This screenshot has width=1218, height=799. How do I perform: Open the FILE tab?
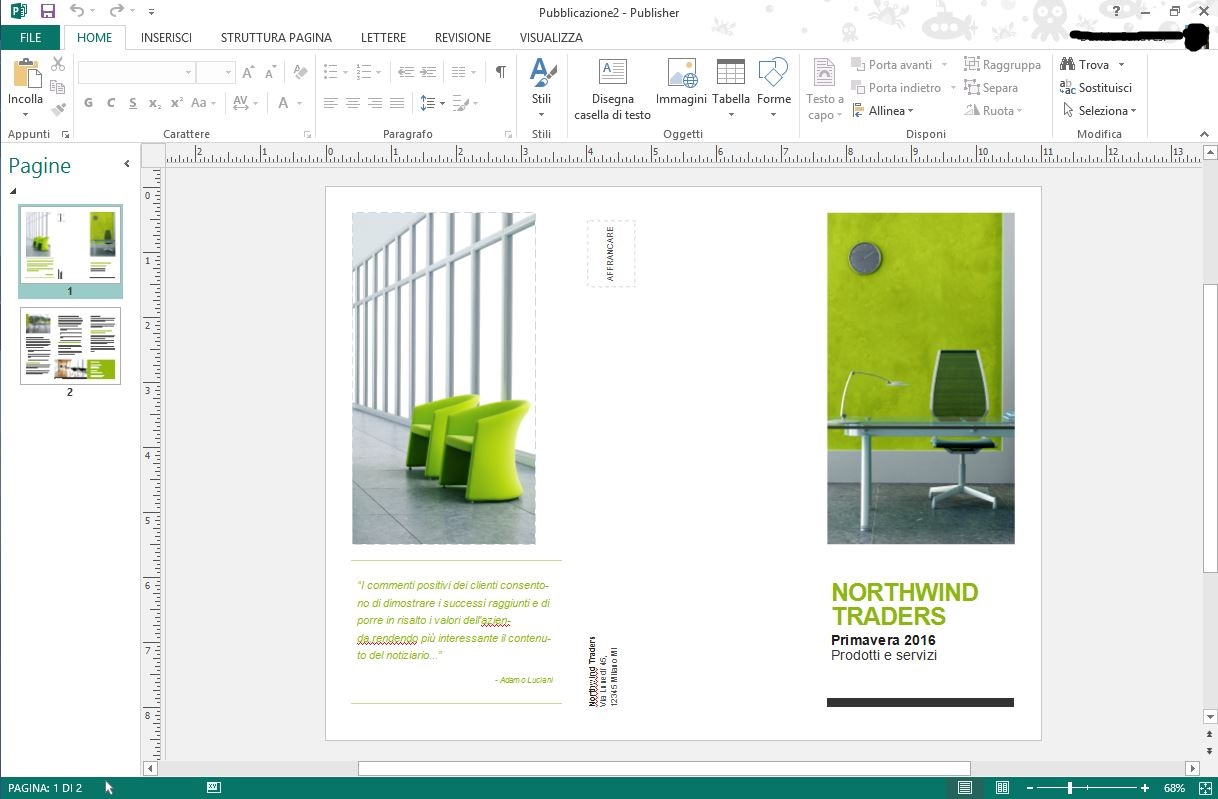[31, 38]
